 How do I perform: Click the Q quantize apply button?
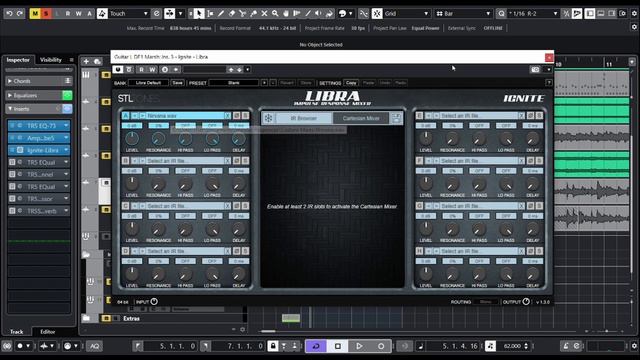pos(501,13)
